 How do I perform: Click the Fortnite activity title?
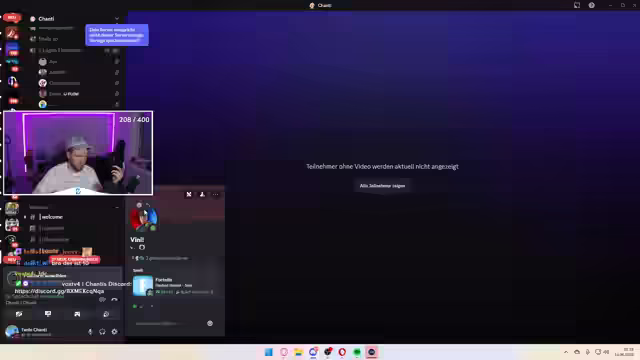click(164, 280)
